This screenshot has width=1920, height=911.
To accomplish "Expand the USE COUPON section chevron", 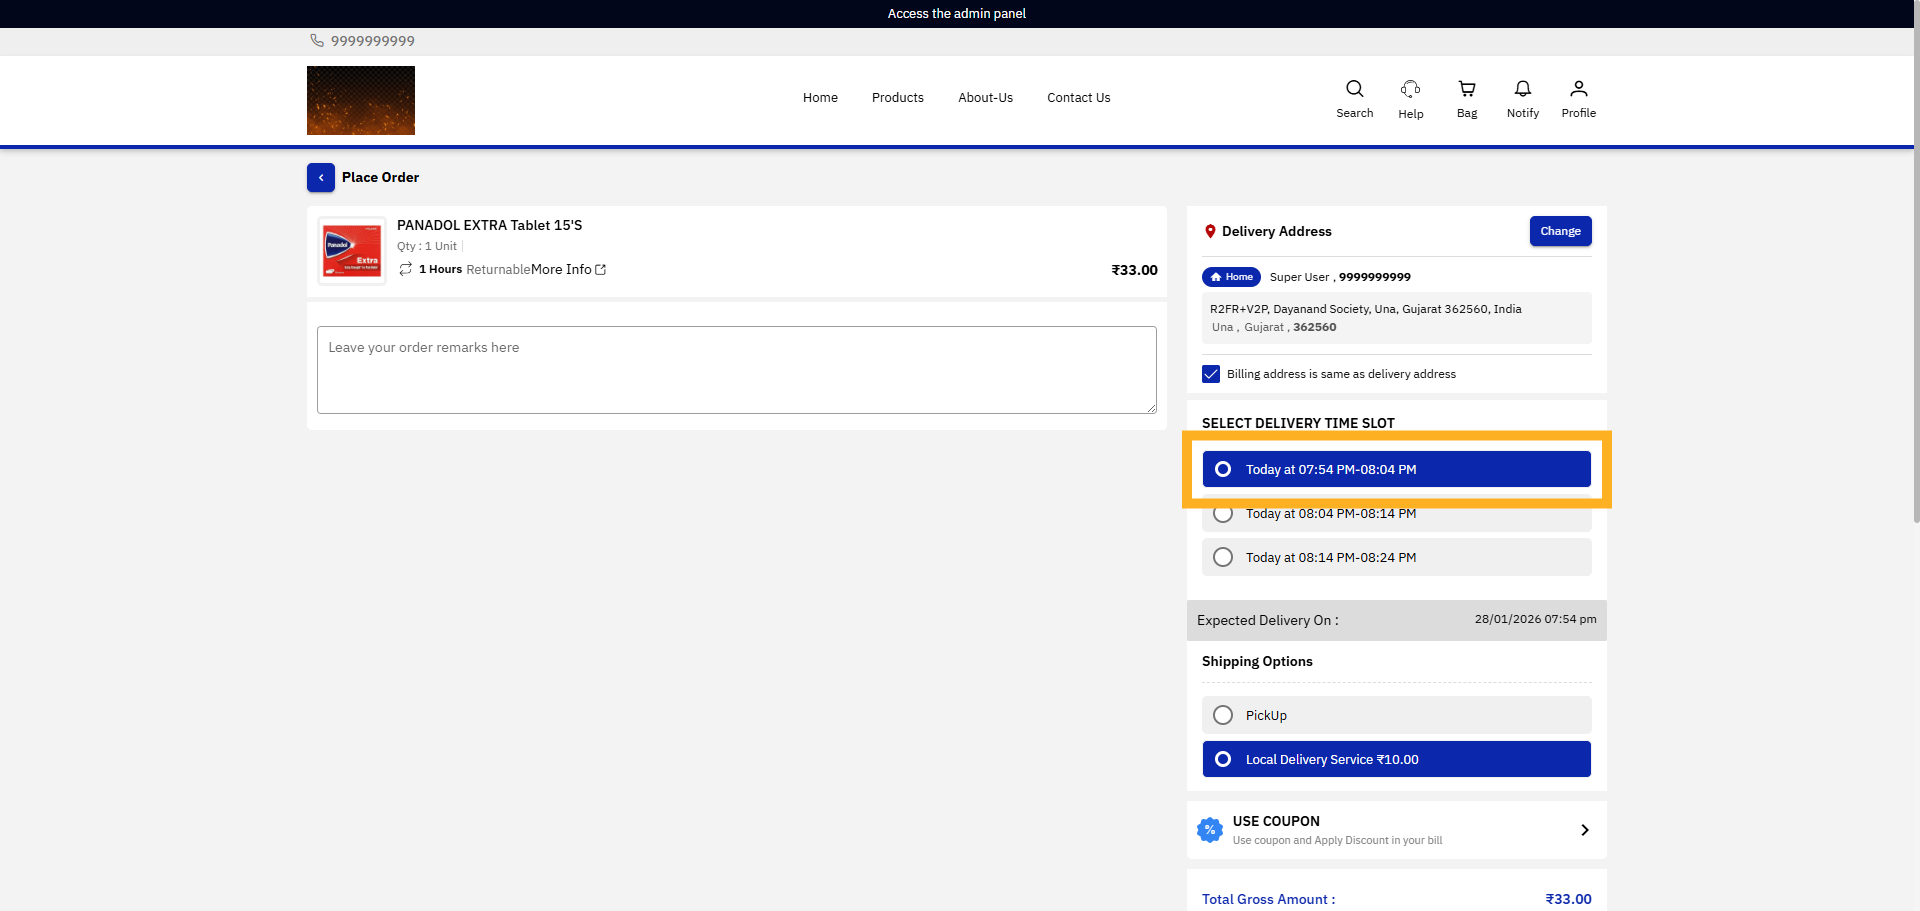I will point(1584,830).
